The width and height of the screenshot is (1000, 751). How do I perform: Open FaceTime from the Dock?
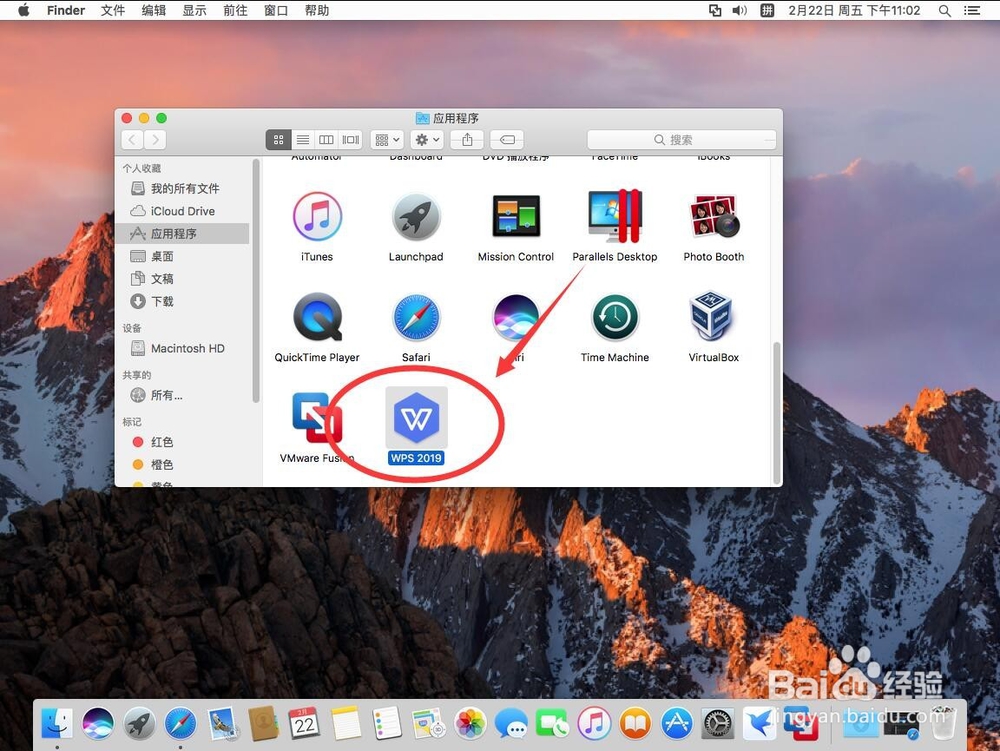coord(552,724)
